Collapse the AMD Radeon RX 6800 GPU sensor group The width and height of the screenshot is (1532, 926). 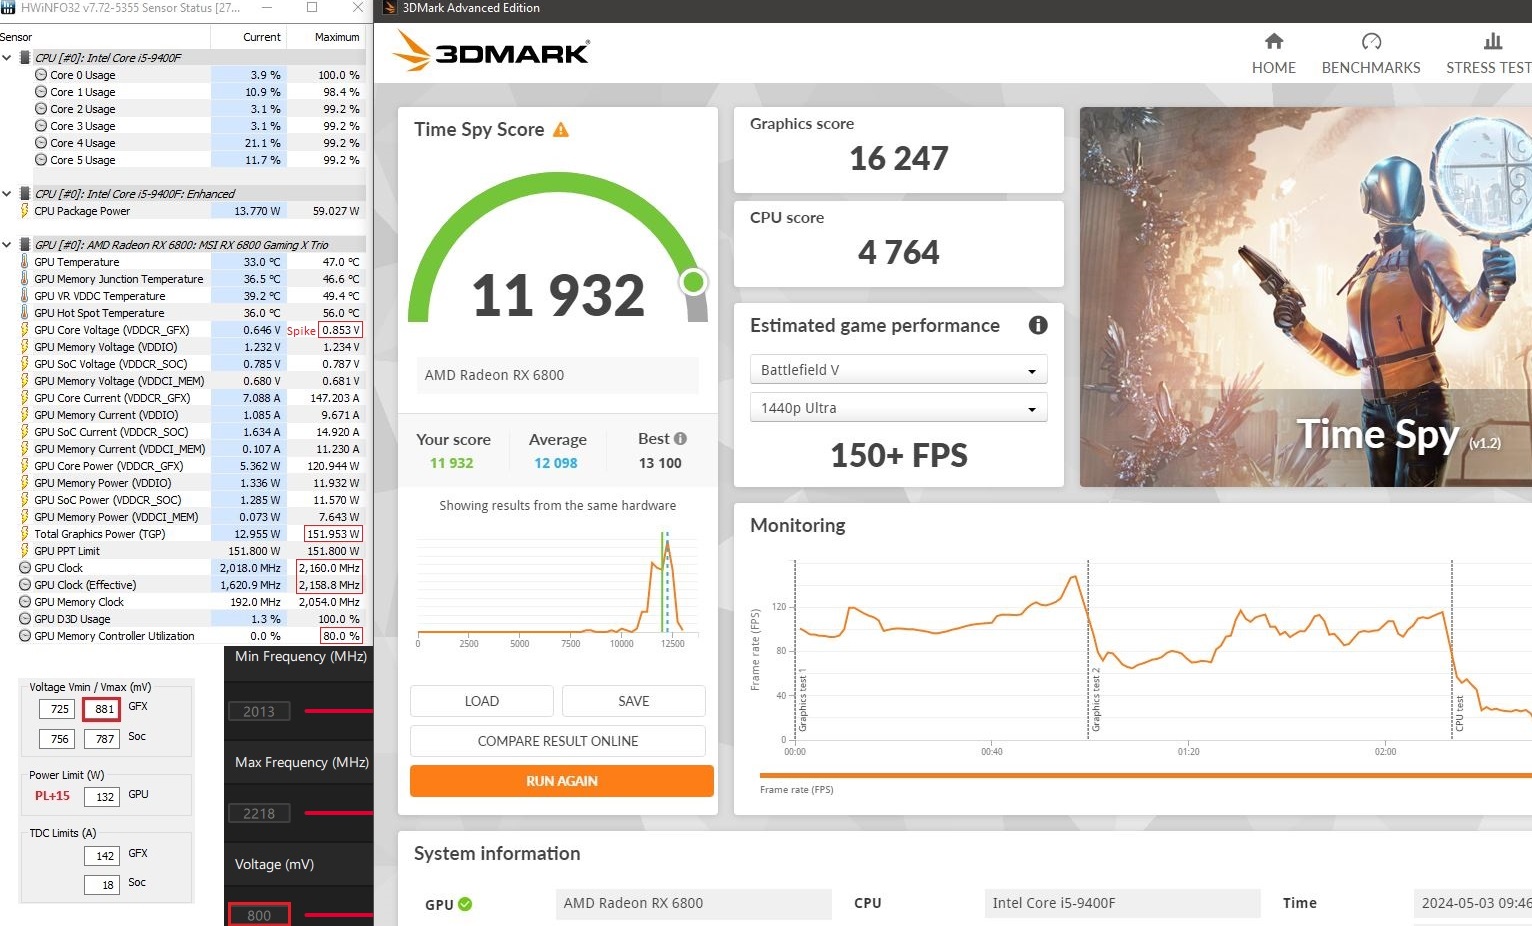click(7, 245)
